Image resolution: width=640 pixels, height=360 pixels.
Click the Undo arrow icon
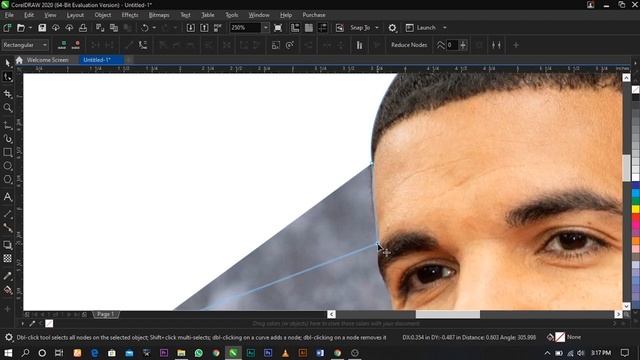144,28
